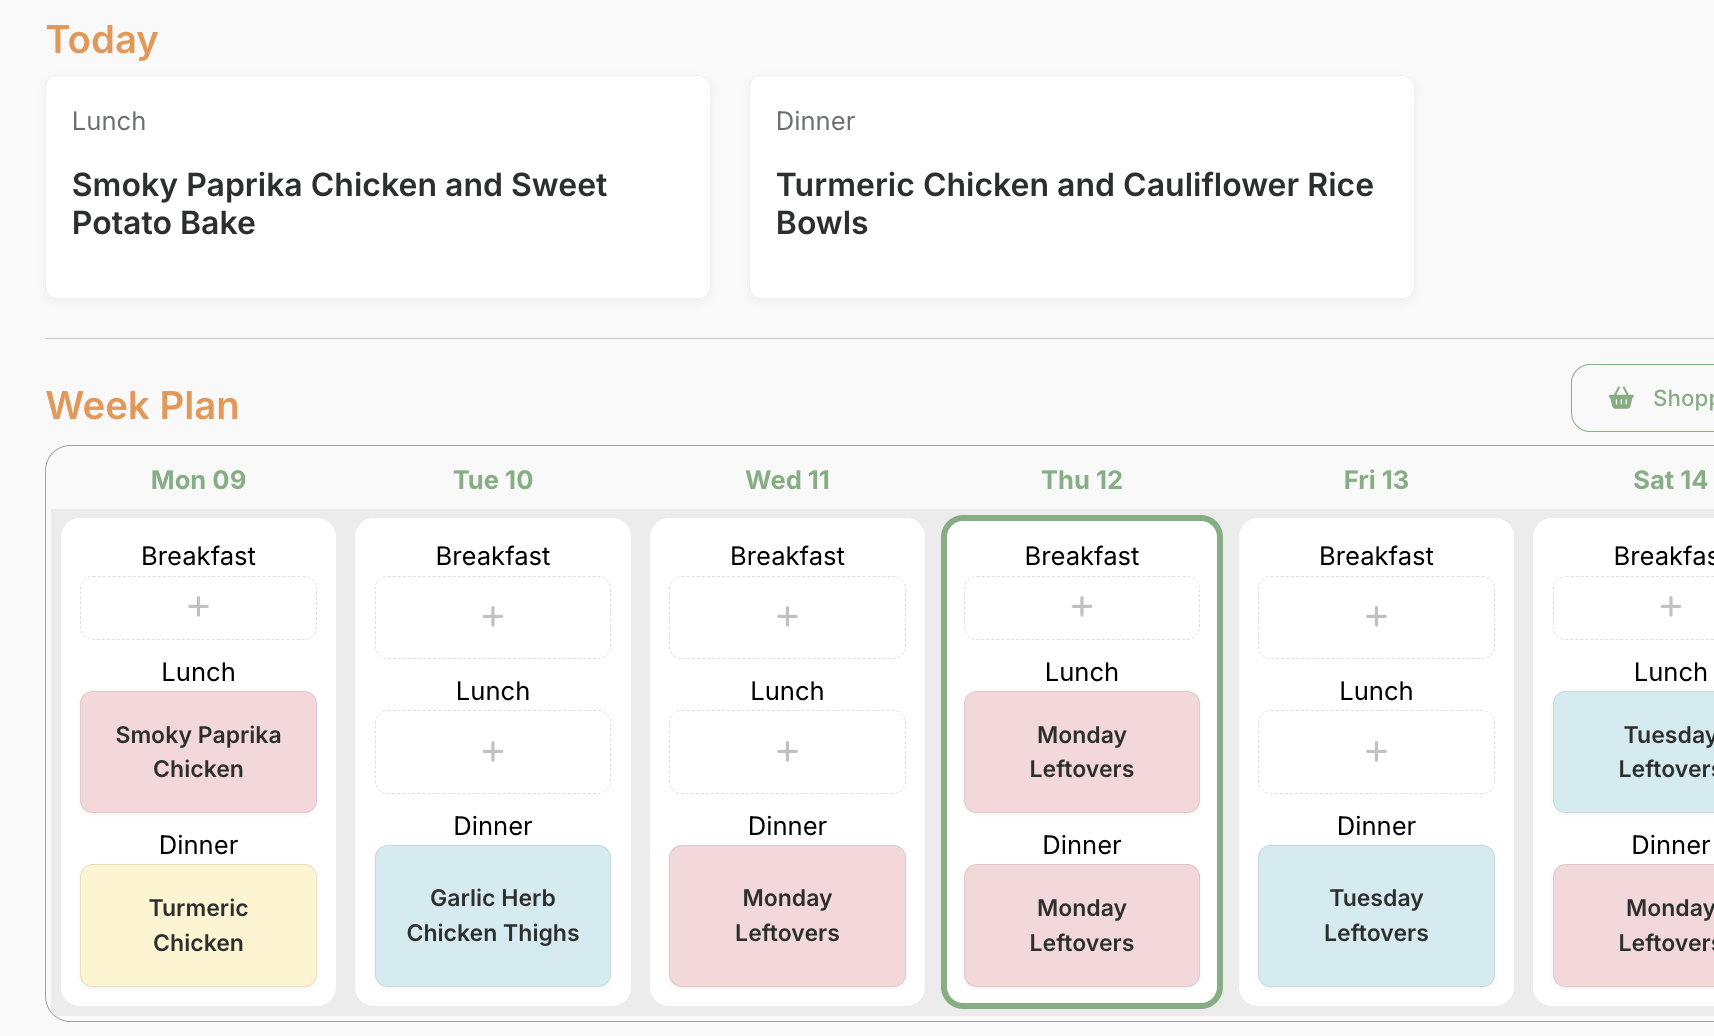Add breakfast for Thursday 12
The height and width of the screenshot is (1036, 1714).
[1081, 607]
